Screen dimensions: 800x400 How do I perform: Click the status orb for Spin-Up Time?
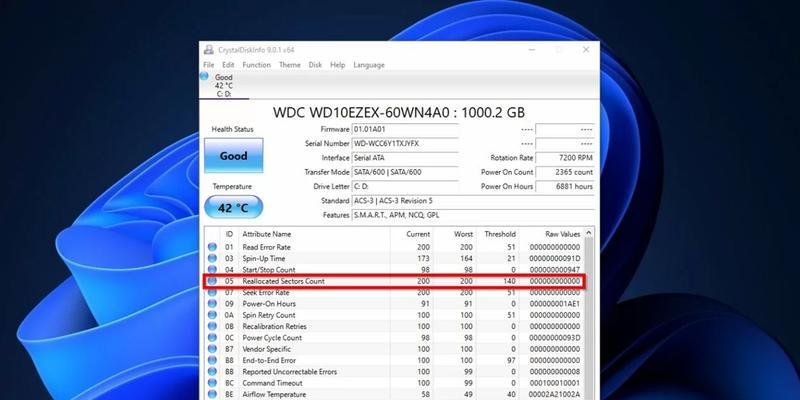tap(212, 259)
